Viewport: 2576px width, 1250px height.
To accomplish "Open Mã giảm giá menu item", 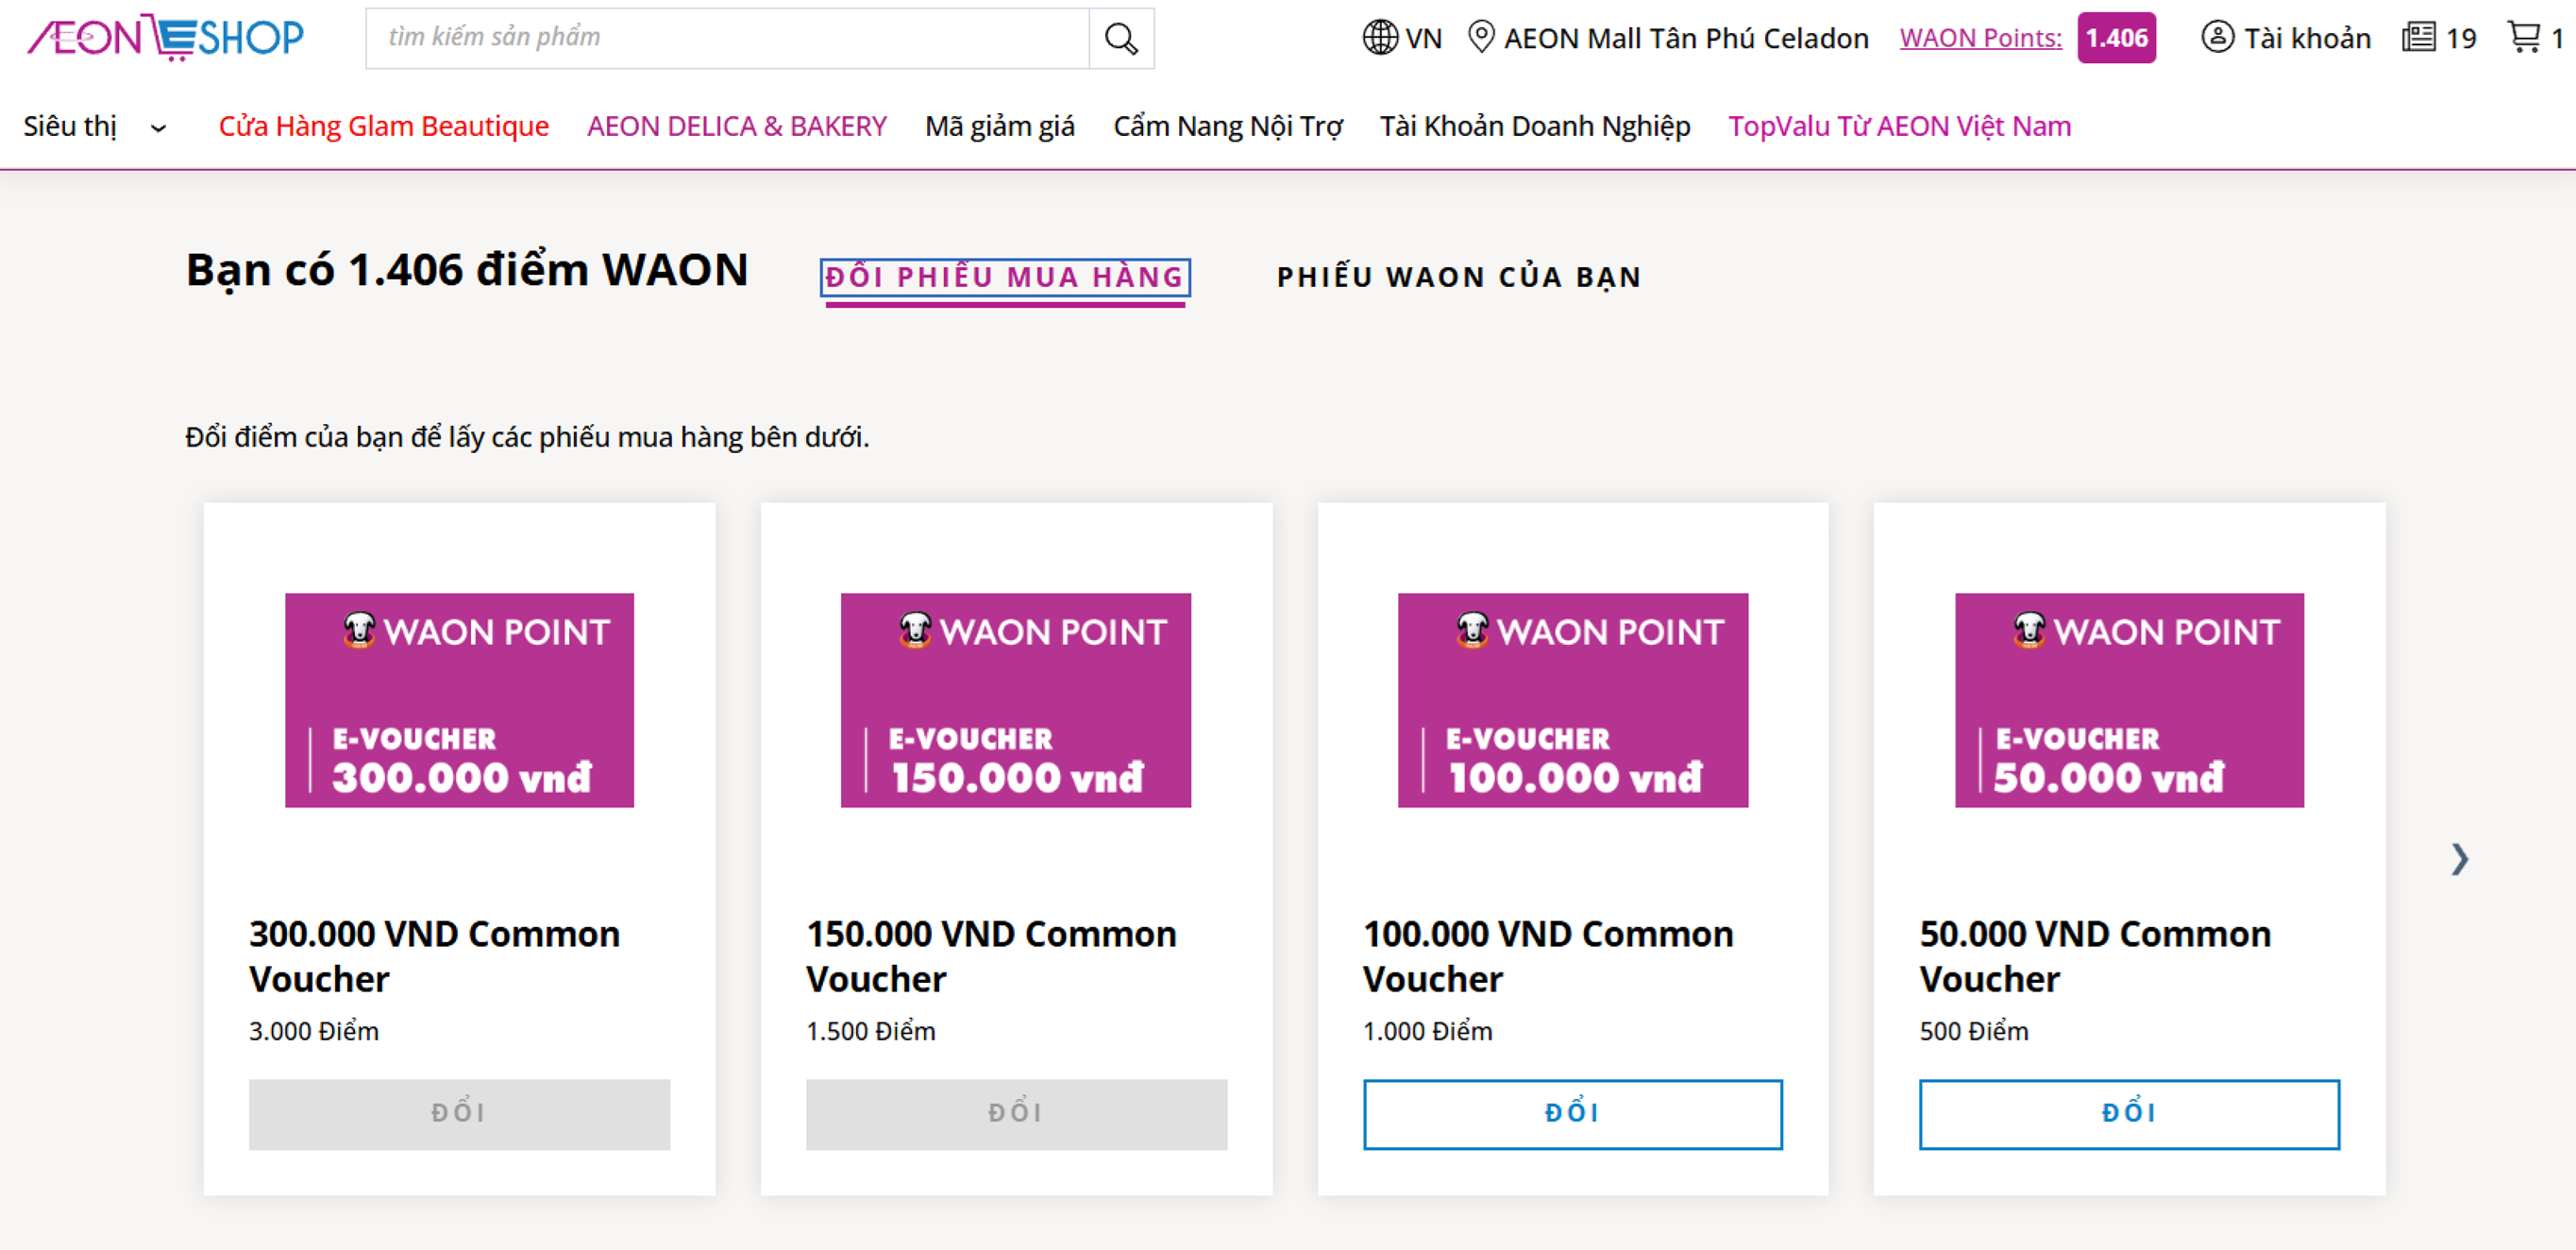I will click(x=999, y=127).
